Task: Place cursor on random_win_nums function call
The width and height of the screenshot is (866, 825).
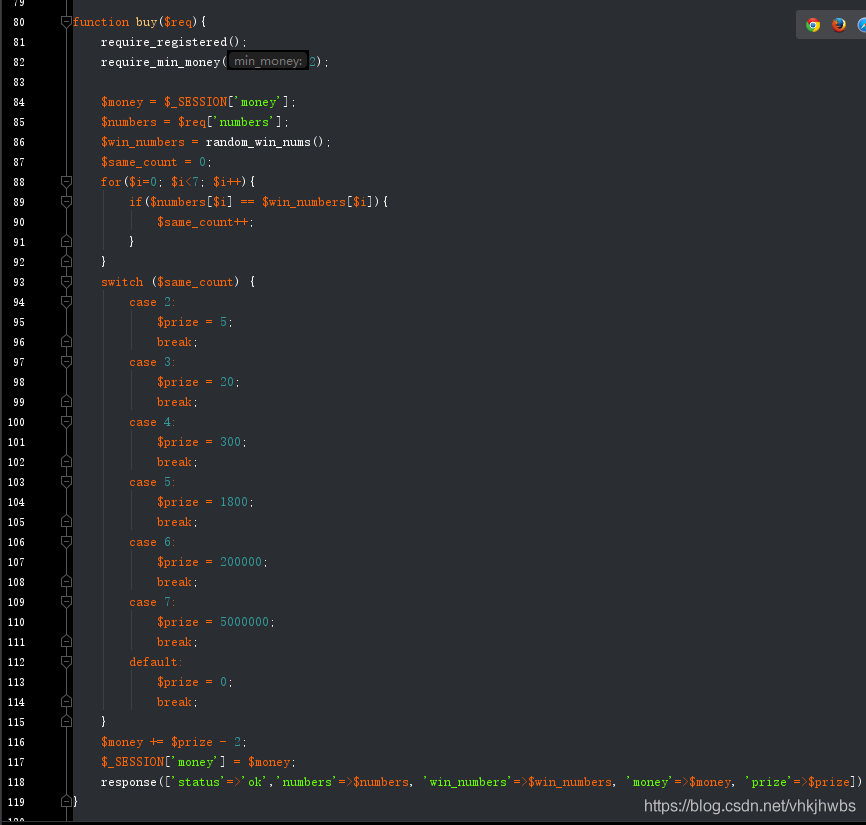Action: 259,142
